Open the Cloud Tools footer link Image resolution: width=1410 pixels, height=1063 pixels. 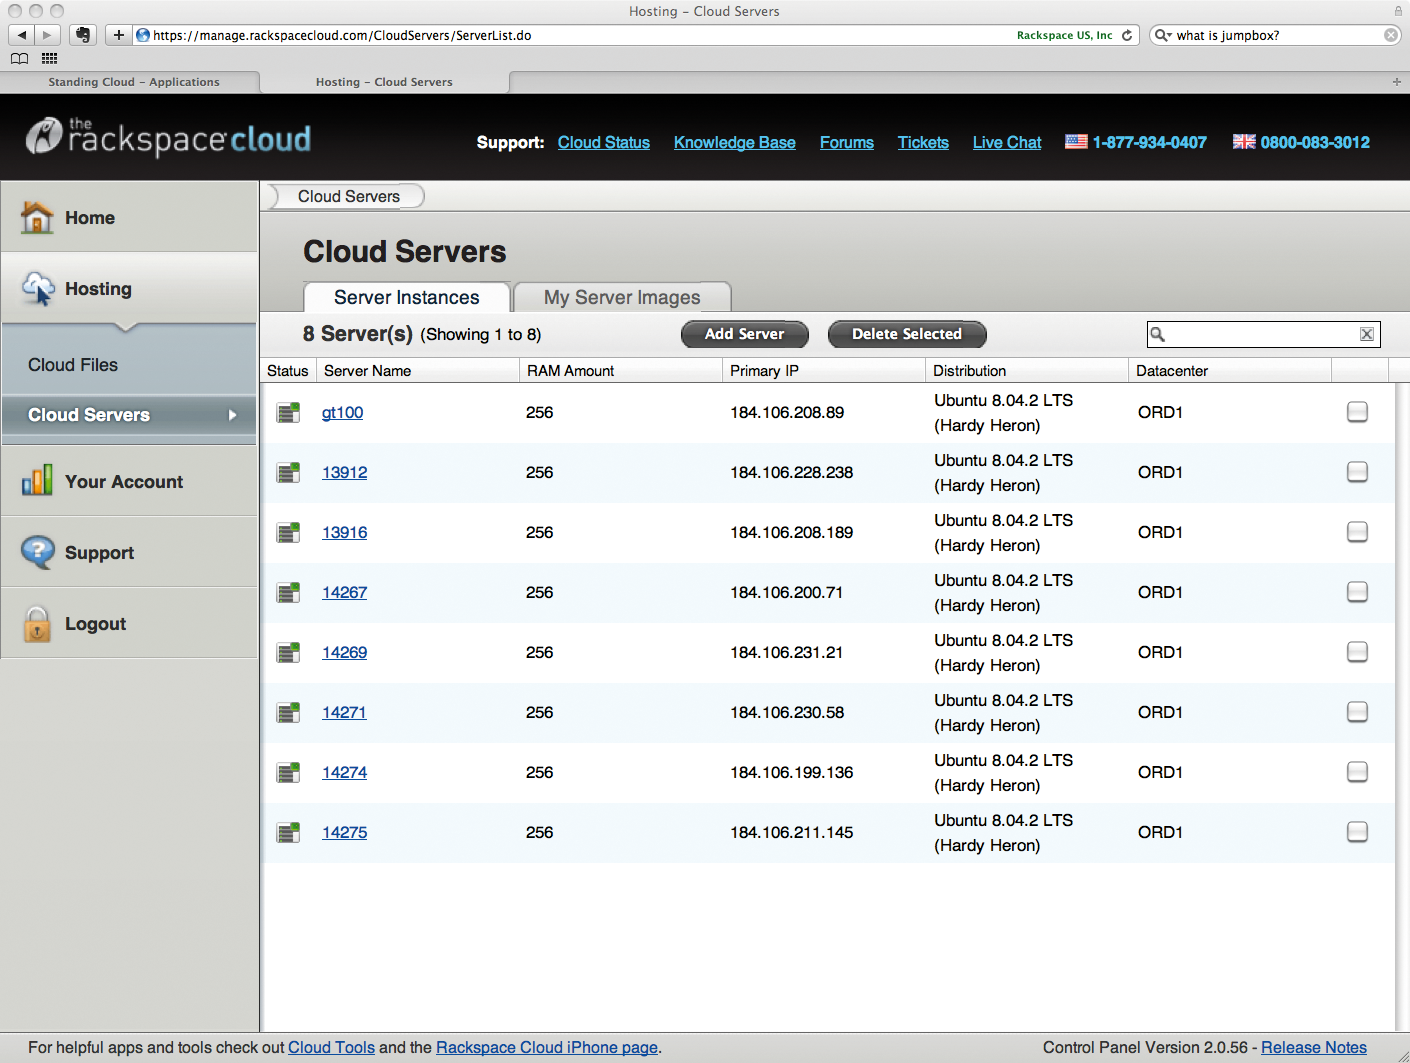point(331,1047)
